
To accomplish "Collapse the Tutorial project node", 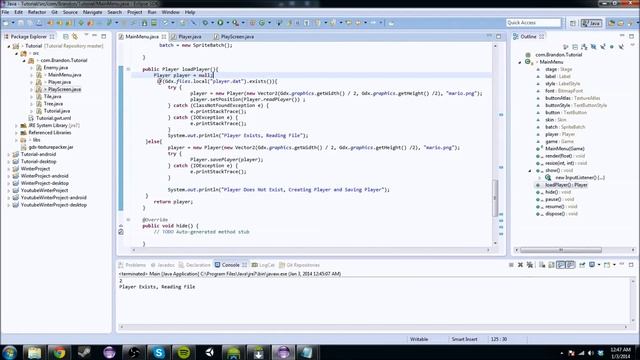I will tap(9, 46).
